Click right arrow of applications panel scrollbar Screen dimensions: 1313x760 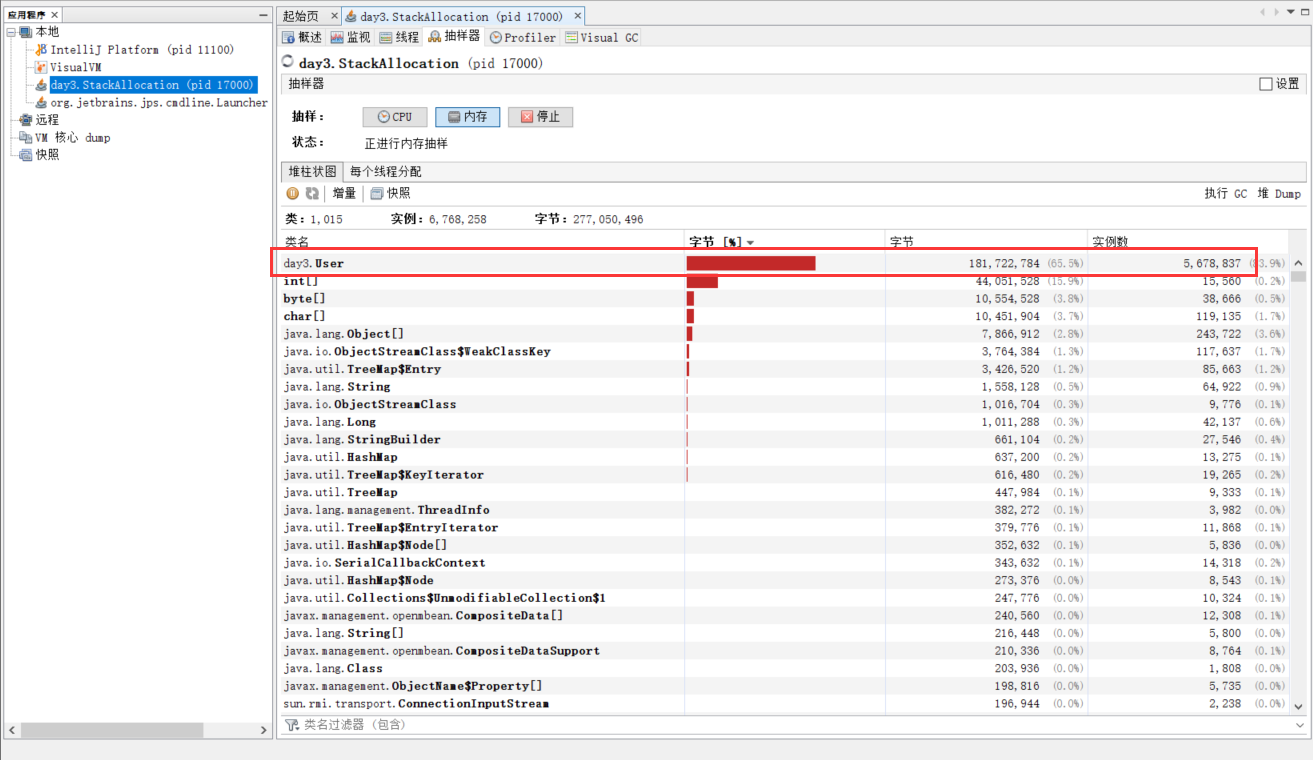(262, 730)
